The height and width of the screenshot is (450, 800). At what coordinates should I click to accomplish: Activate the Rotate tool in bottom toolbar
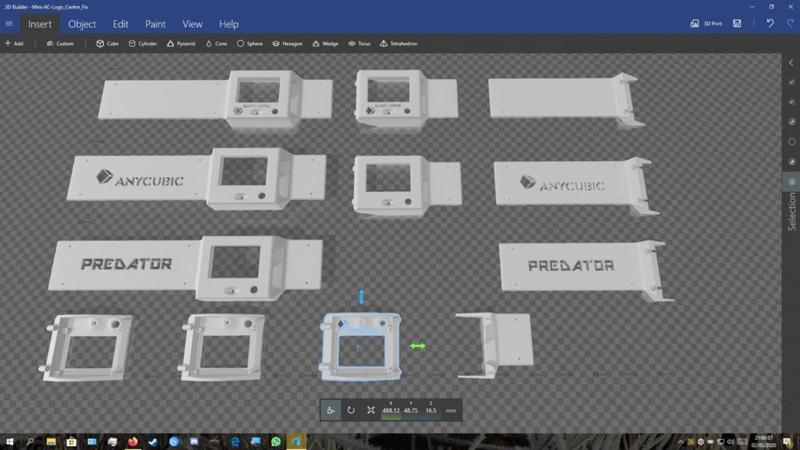click(351, 410)
